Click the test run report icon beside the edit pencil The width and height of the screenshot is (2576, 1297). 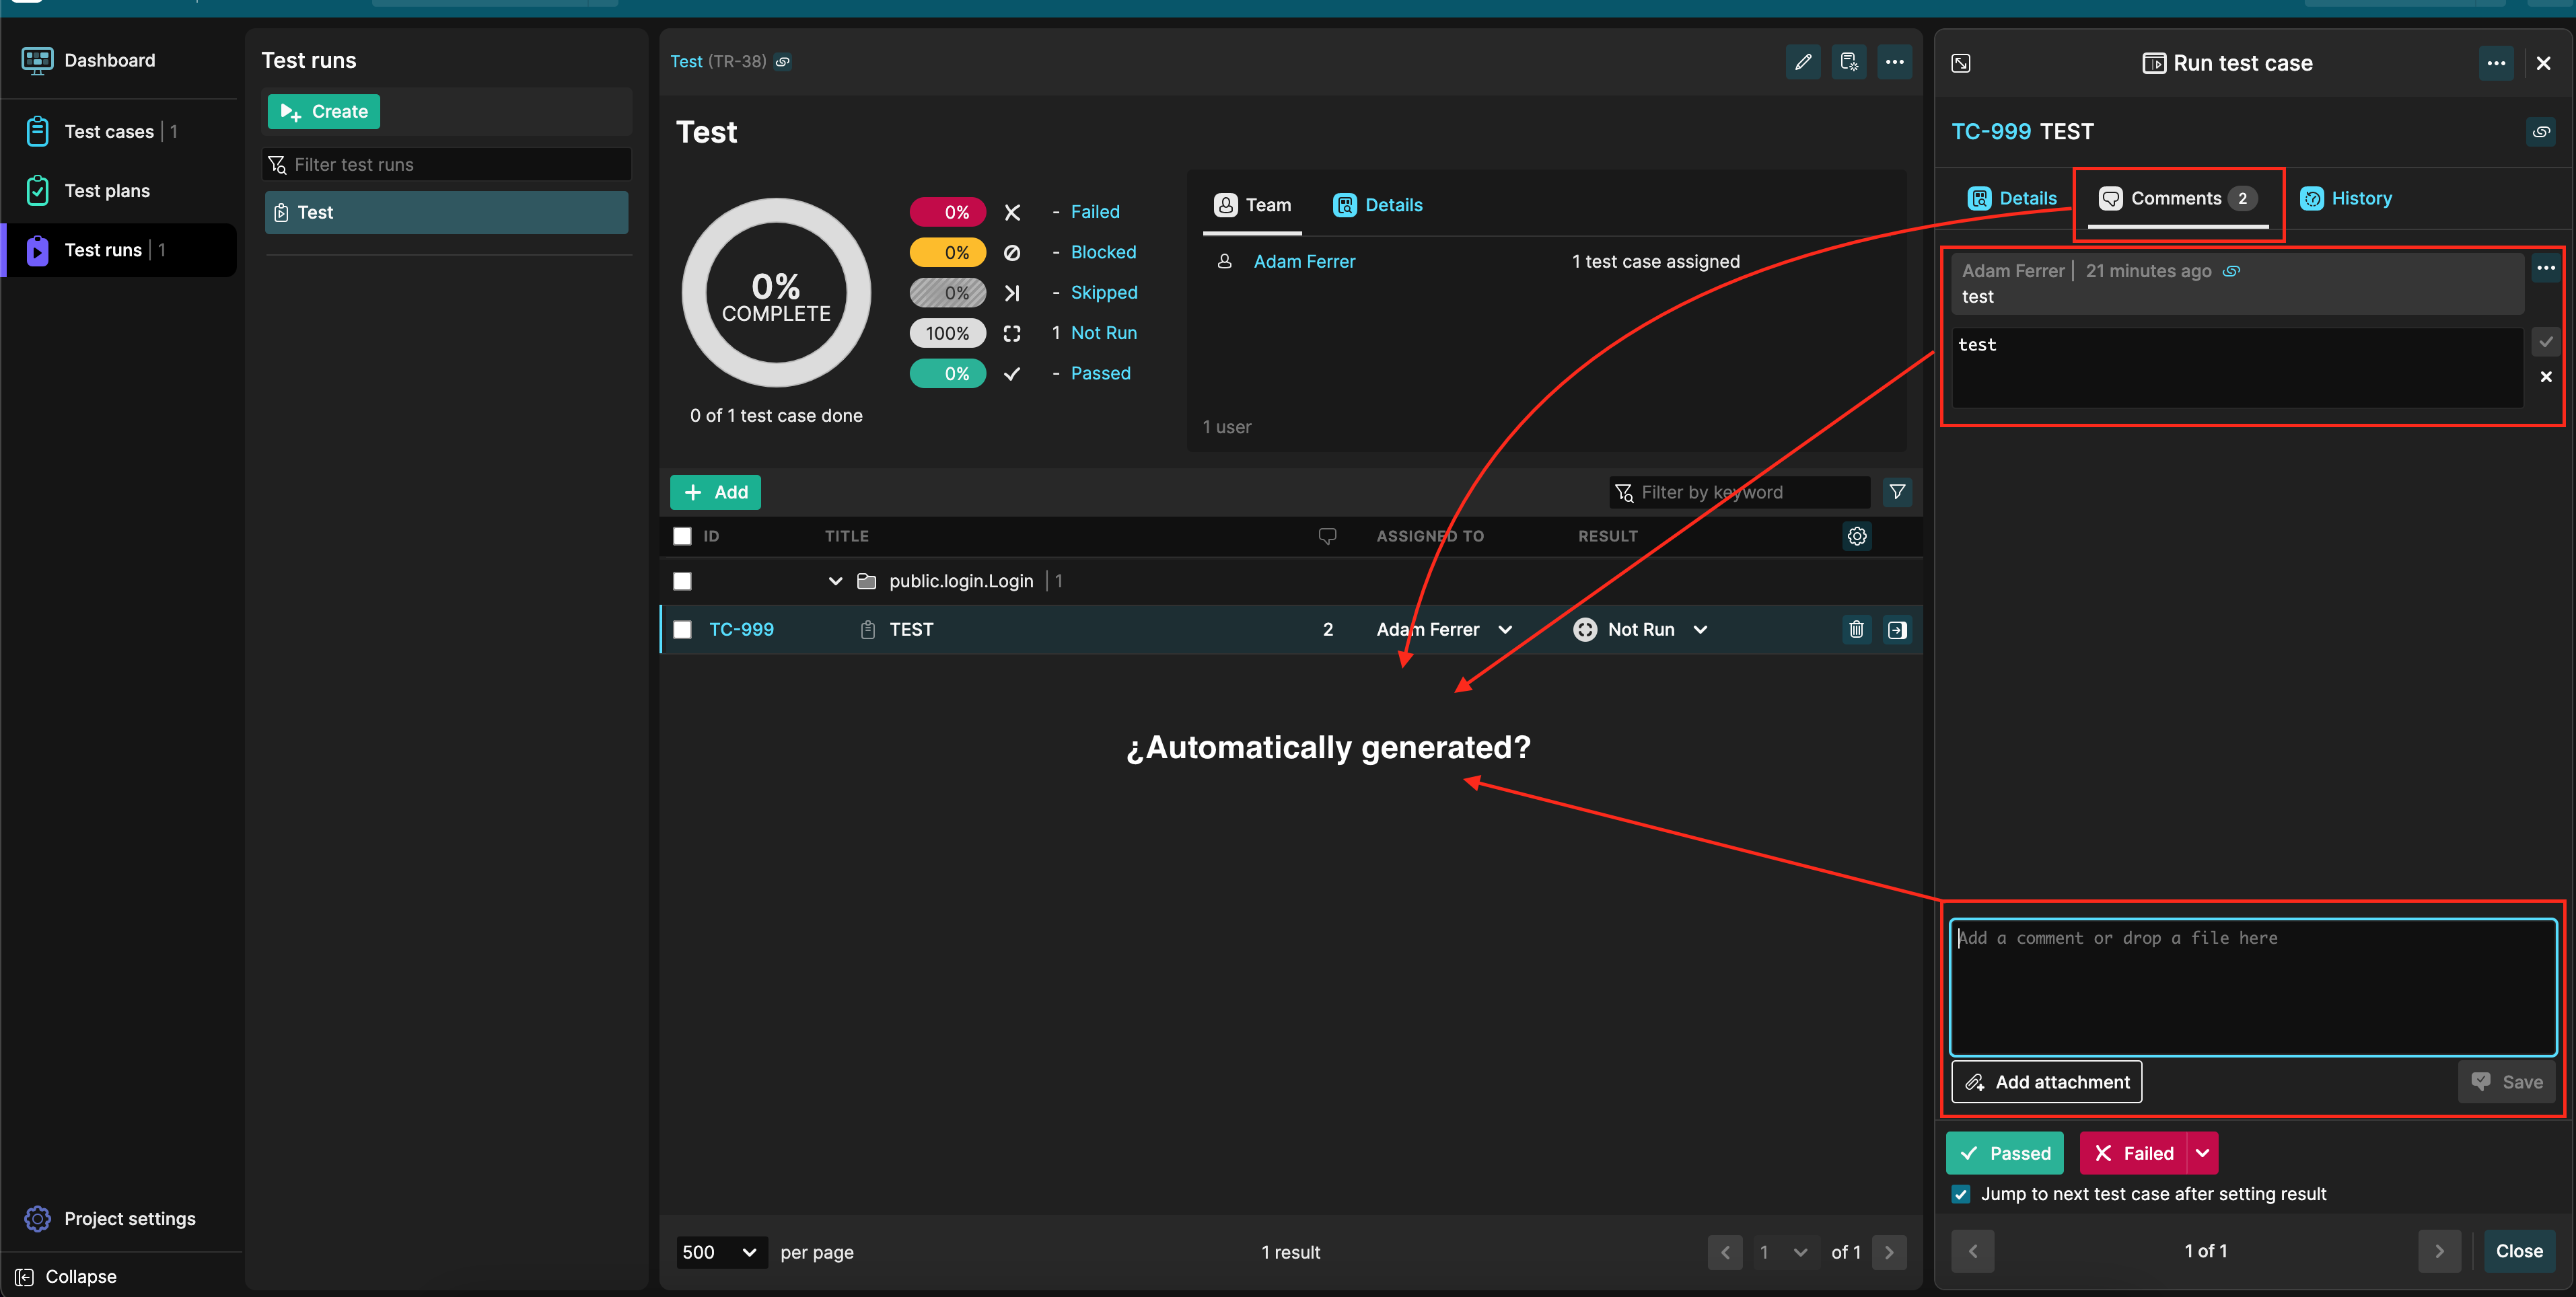click(1849, 62)
